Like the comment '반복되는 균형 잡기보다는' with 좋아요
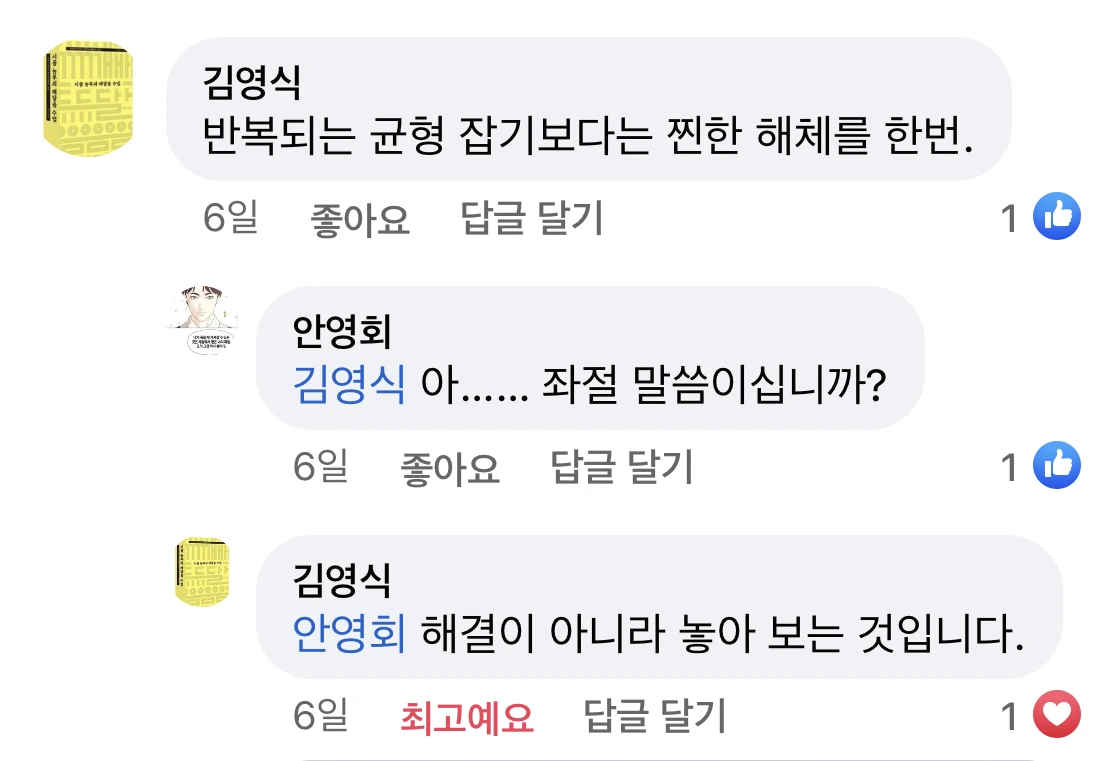Image resolution: width=1117 pixels, height=761 pixels. (360, 219)
